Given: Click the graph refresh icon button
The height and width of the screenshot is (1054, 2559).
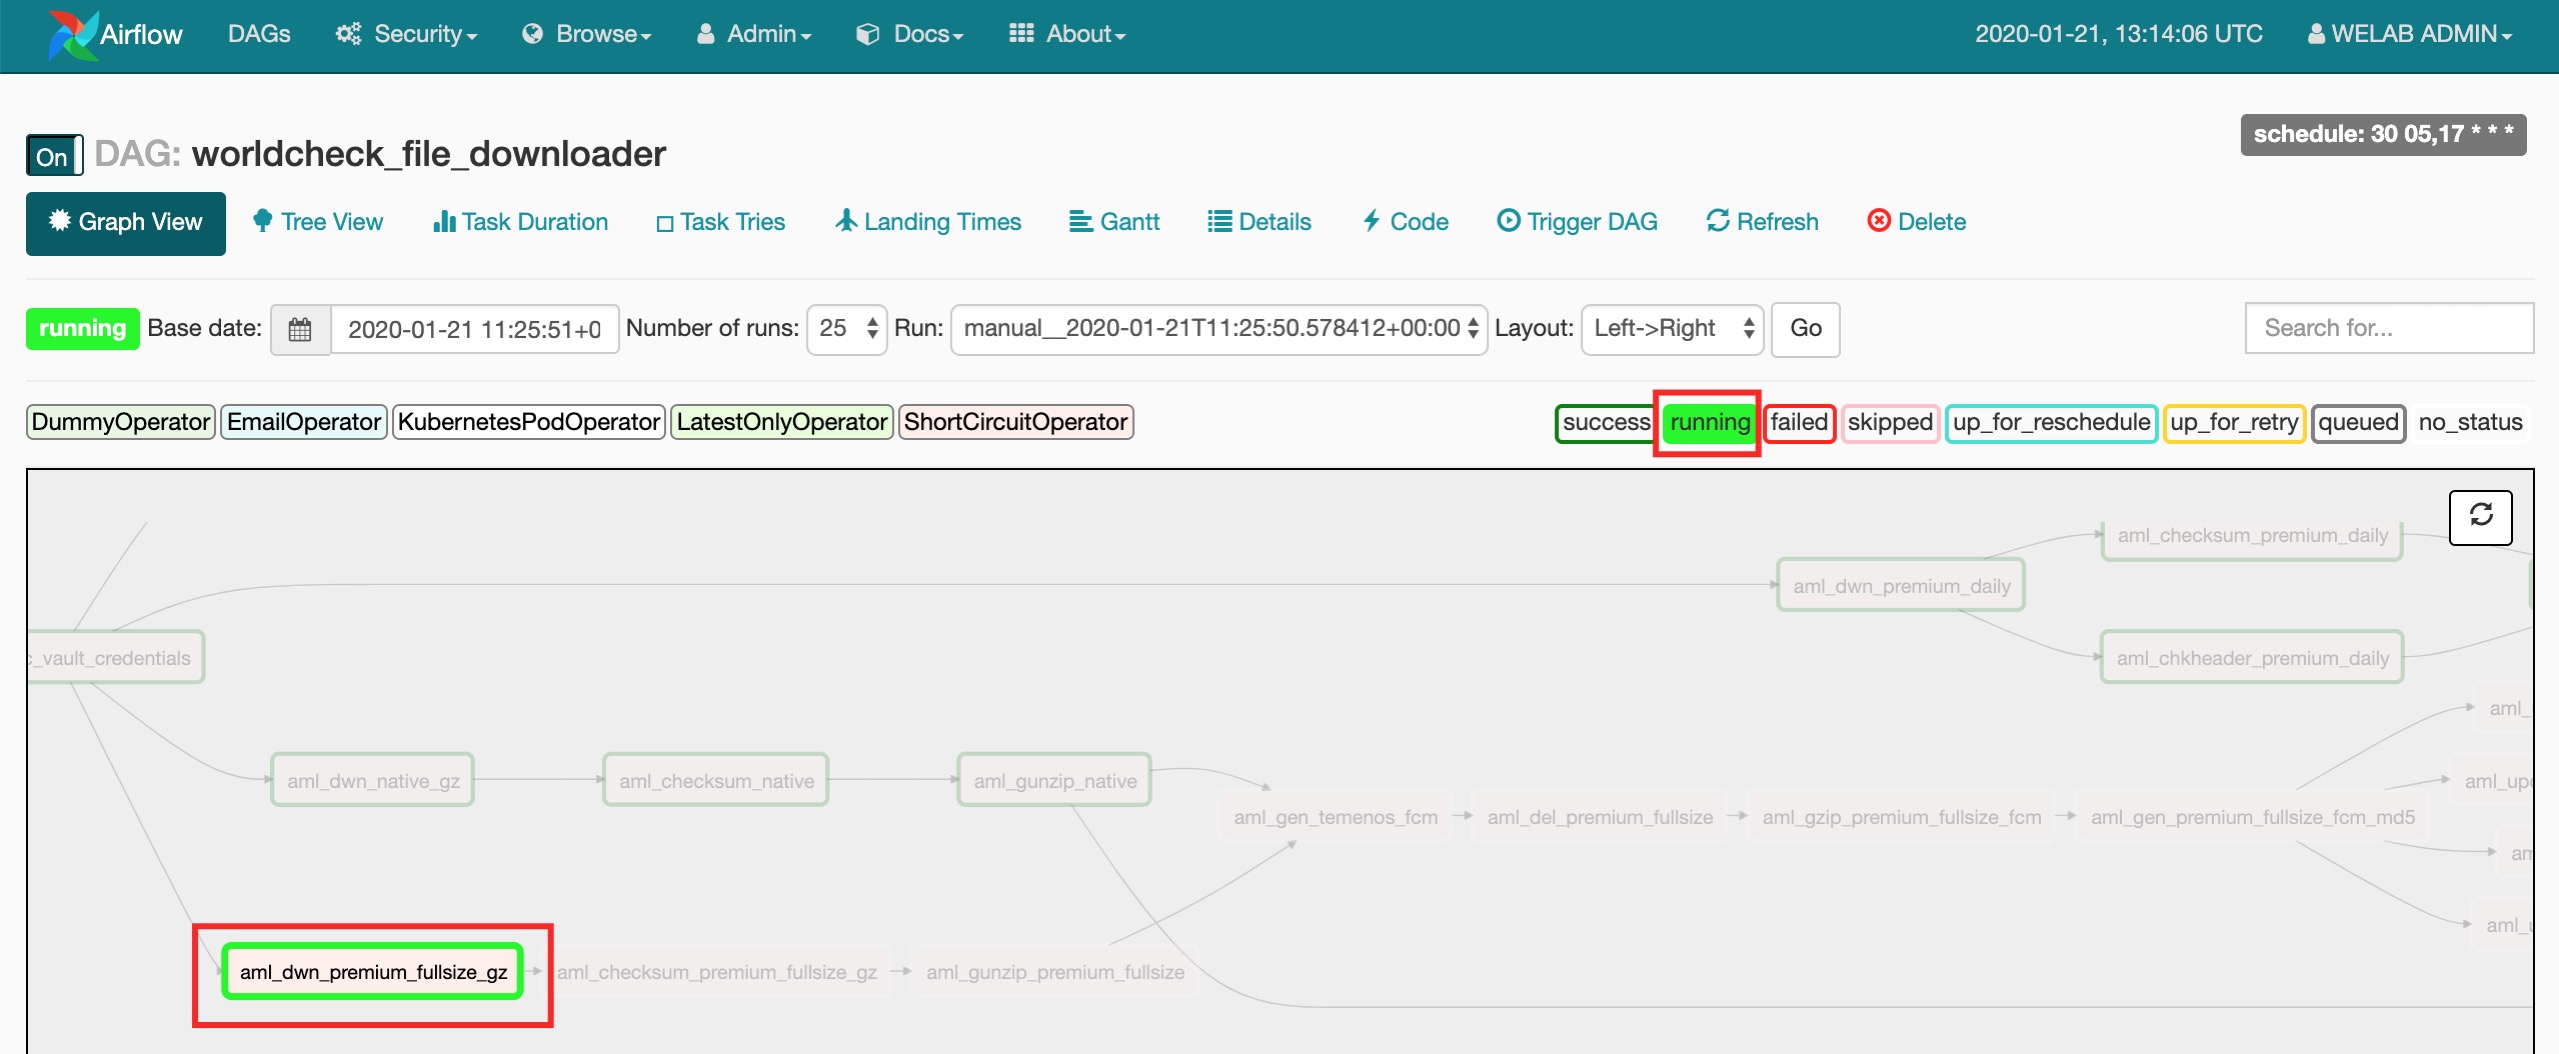Looking at the screenshot, I should [x=2480, y=516].
